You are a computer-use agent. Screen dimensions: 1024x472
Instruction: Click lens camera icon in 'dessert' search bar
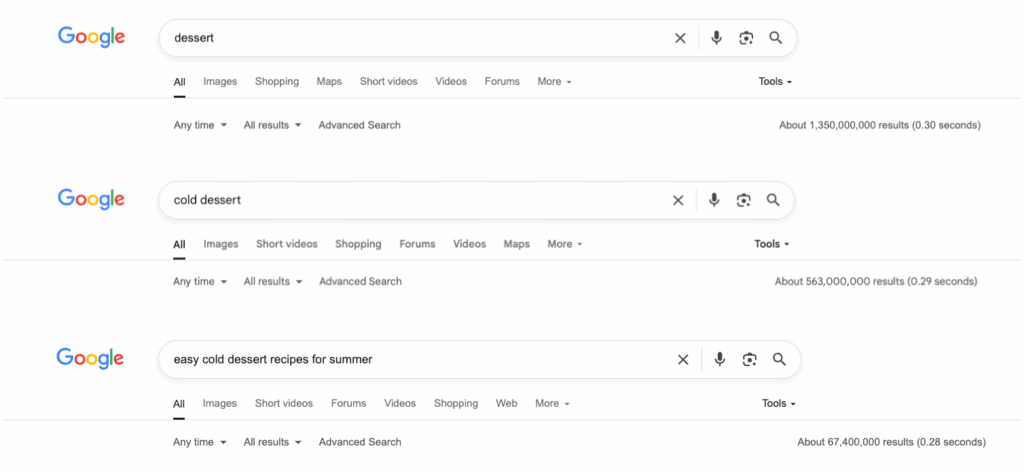[x=746, y=38]
